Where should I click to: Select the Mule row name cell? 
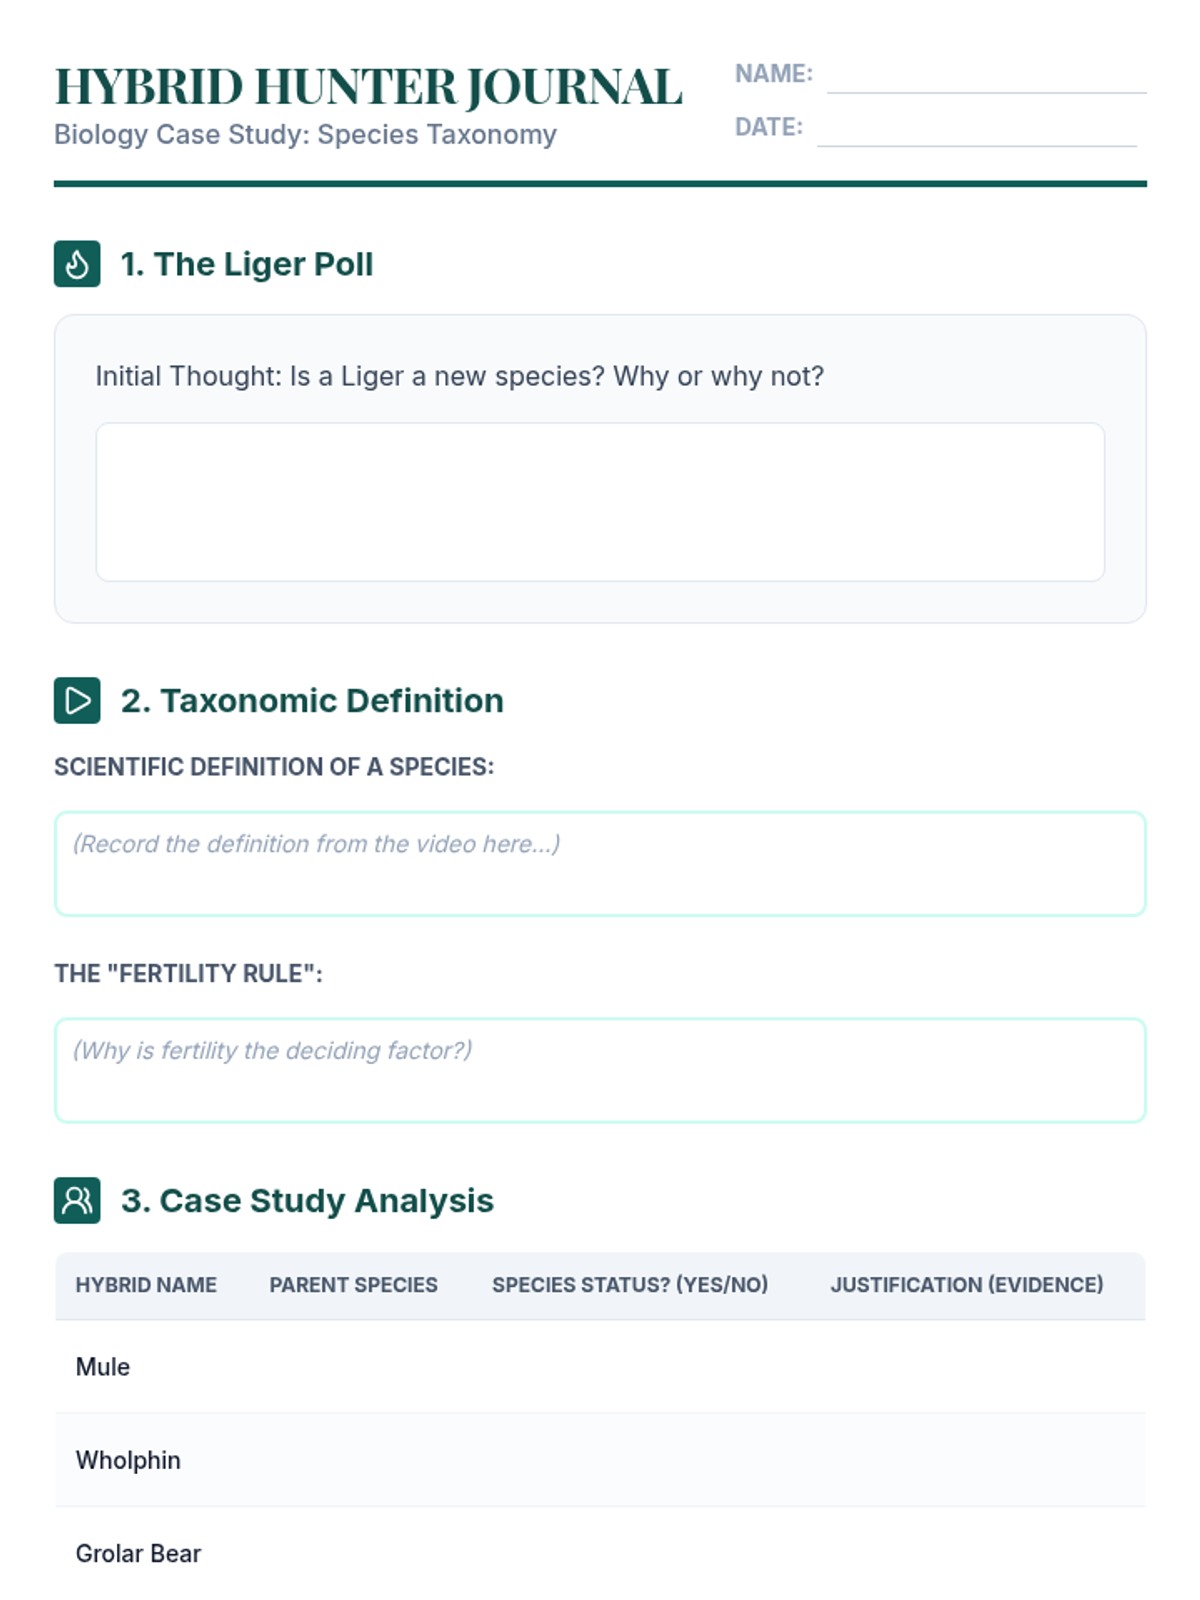(x=103, y=1367)
